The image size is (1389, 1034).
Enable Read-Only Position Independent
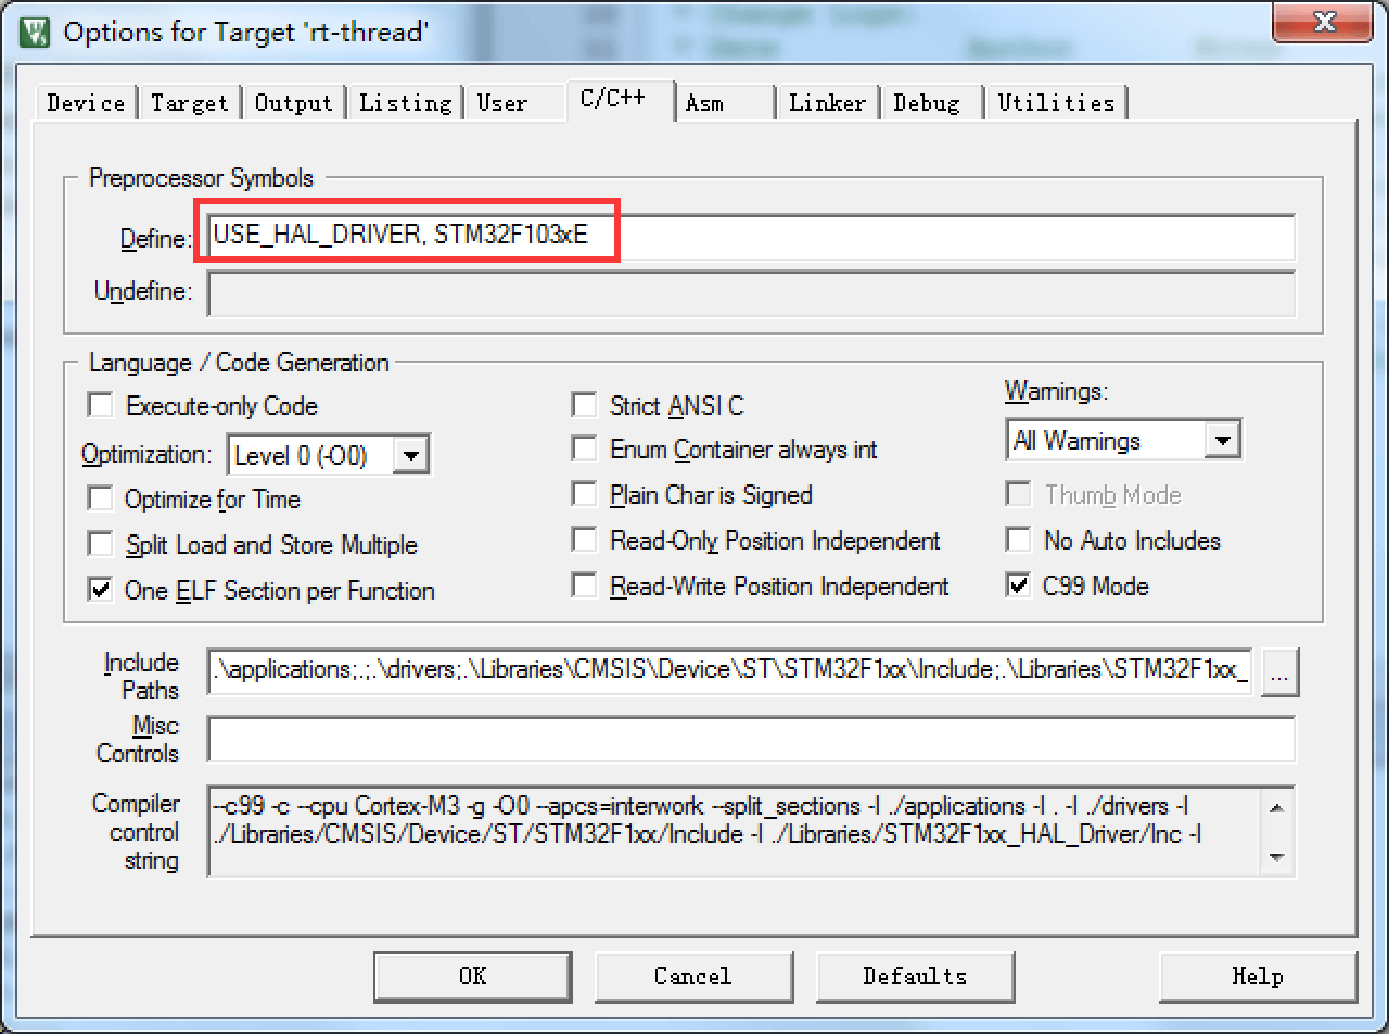pos(585,540)
